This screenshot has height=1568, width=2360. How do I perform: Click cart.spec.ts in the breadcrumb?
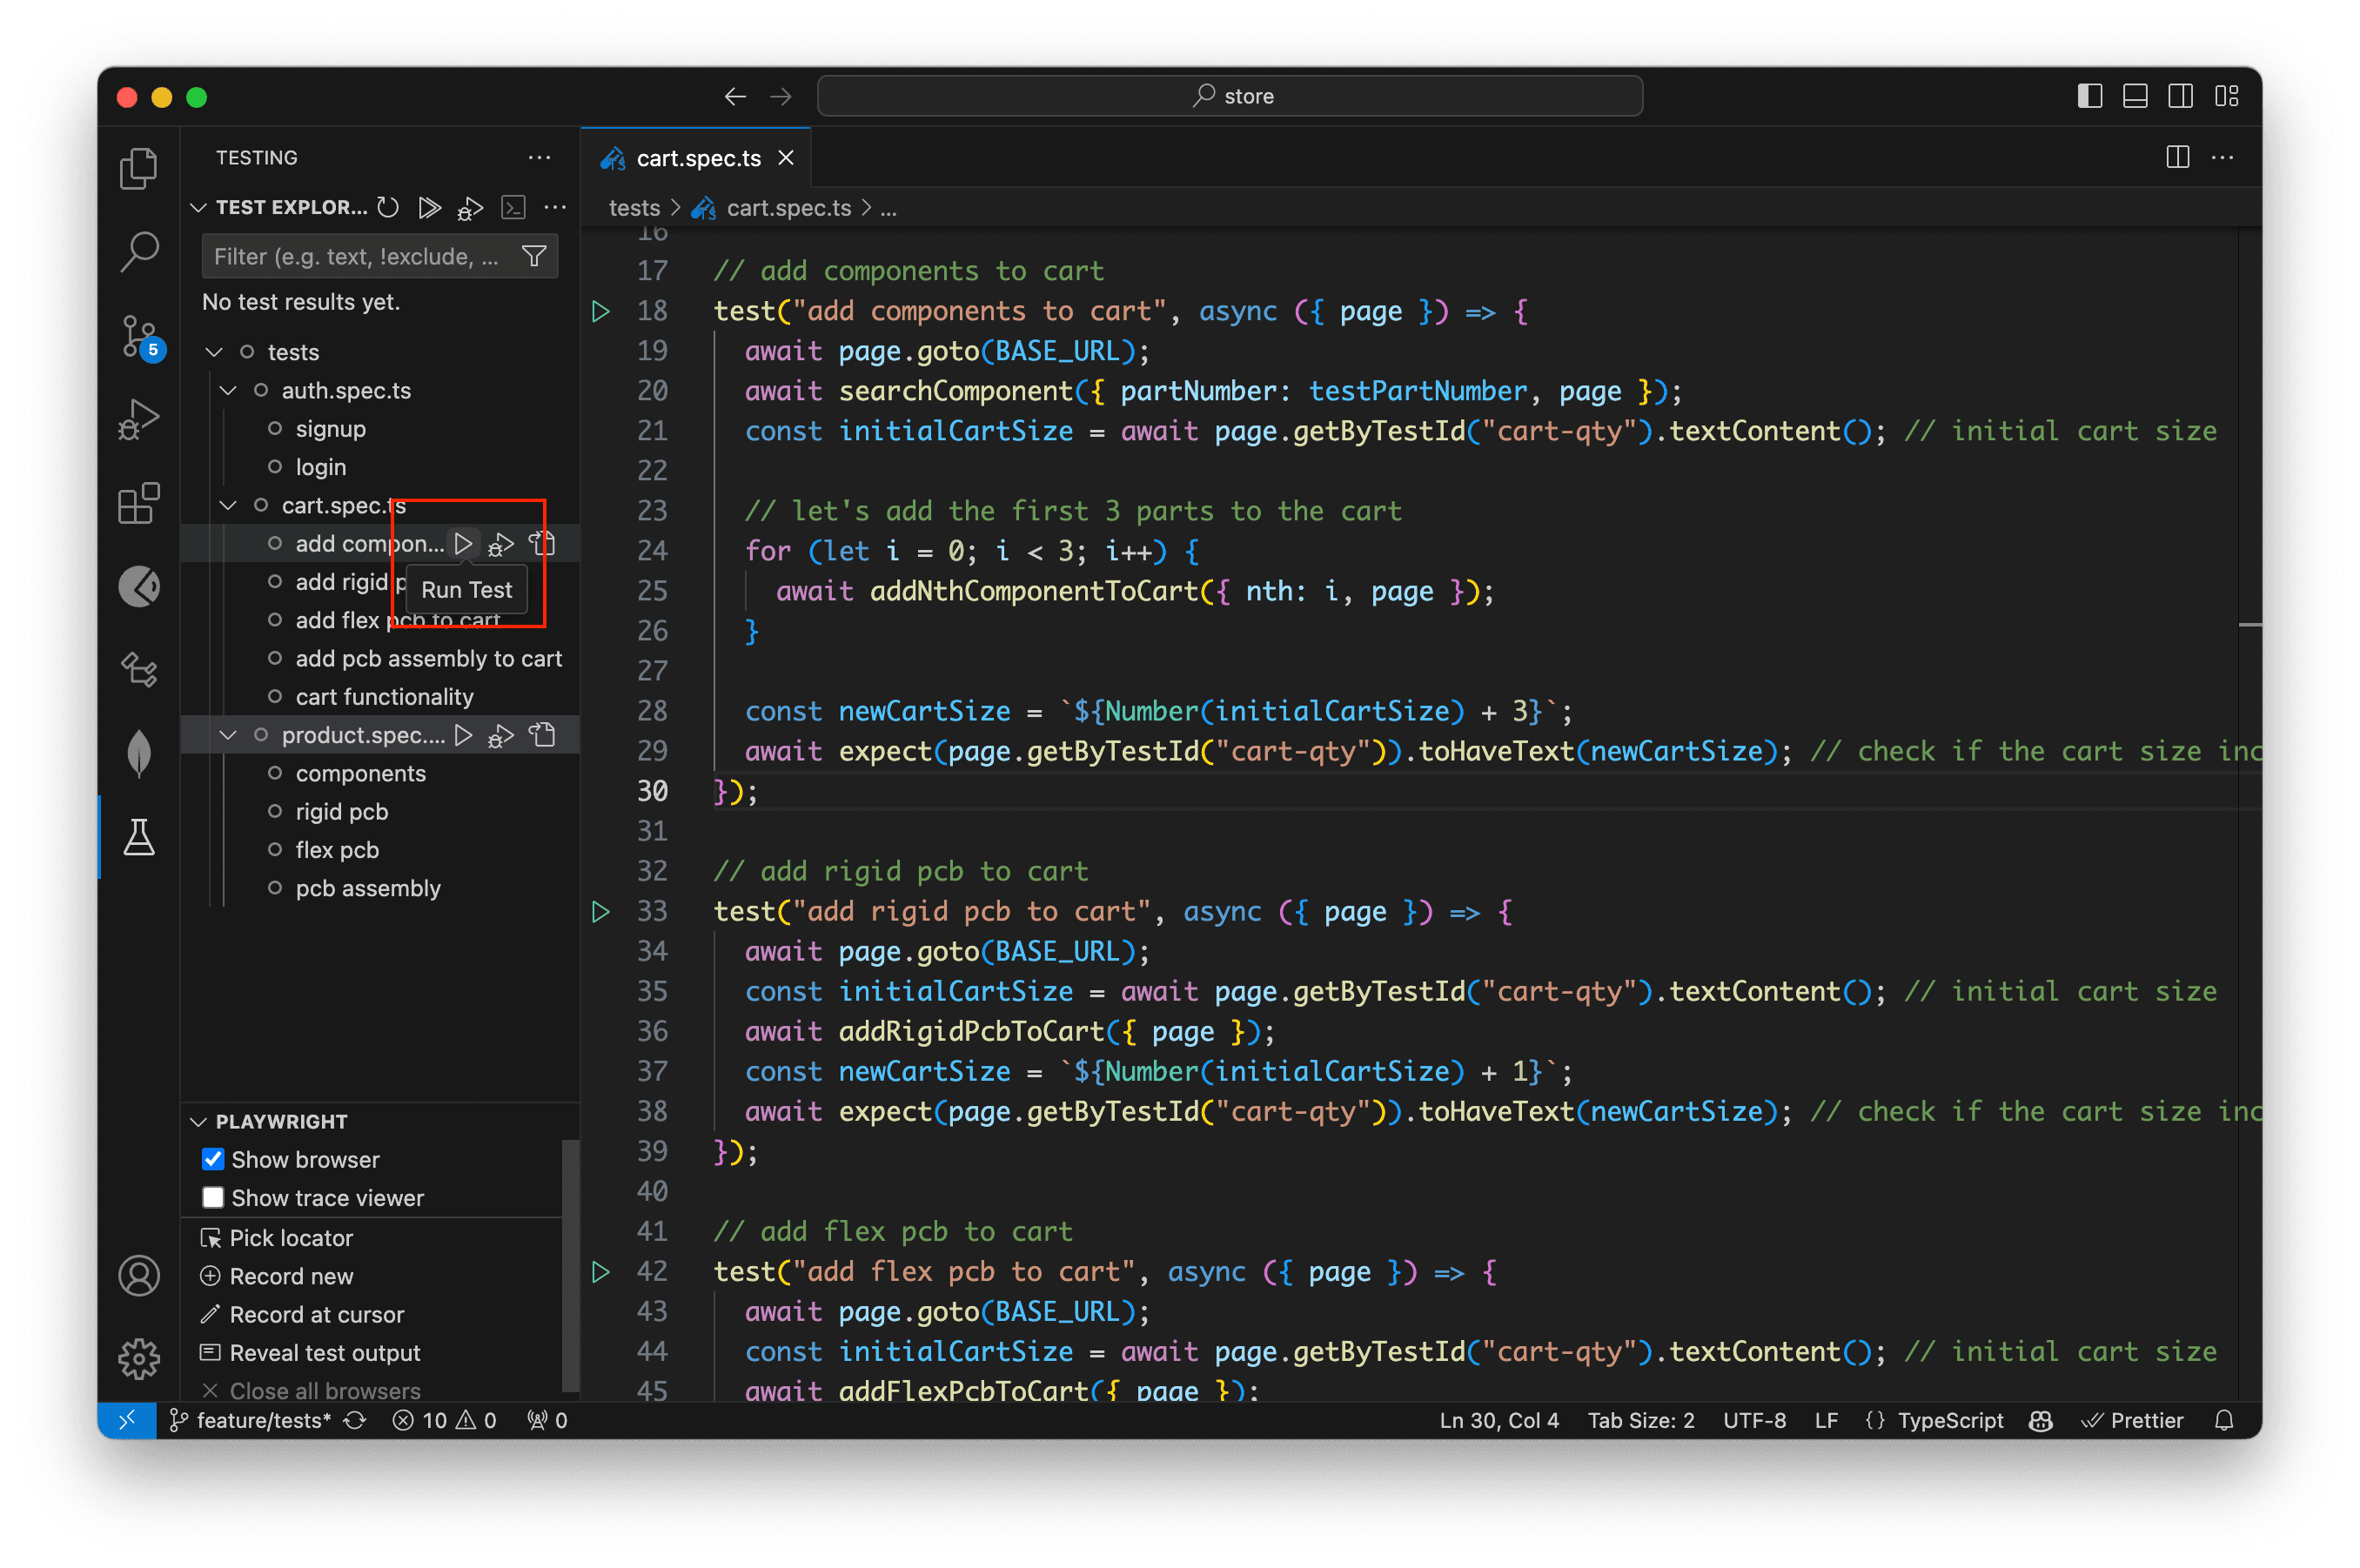pyautogui.click(x=788, y=208)
